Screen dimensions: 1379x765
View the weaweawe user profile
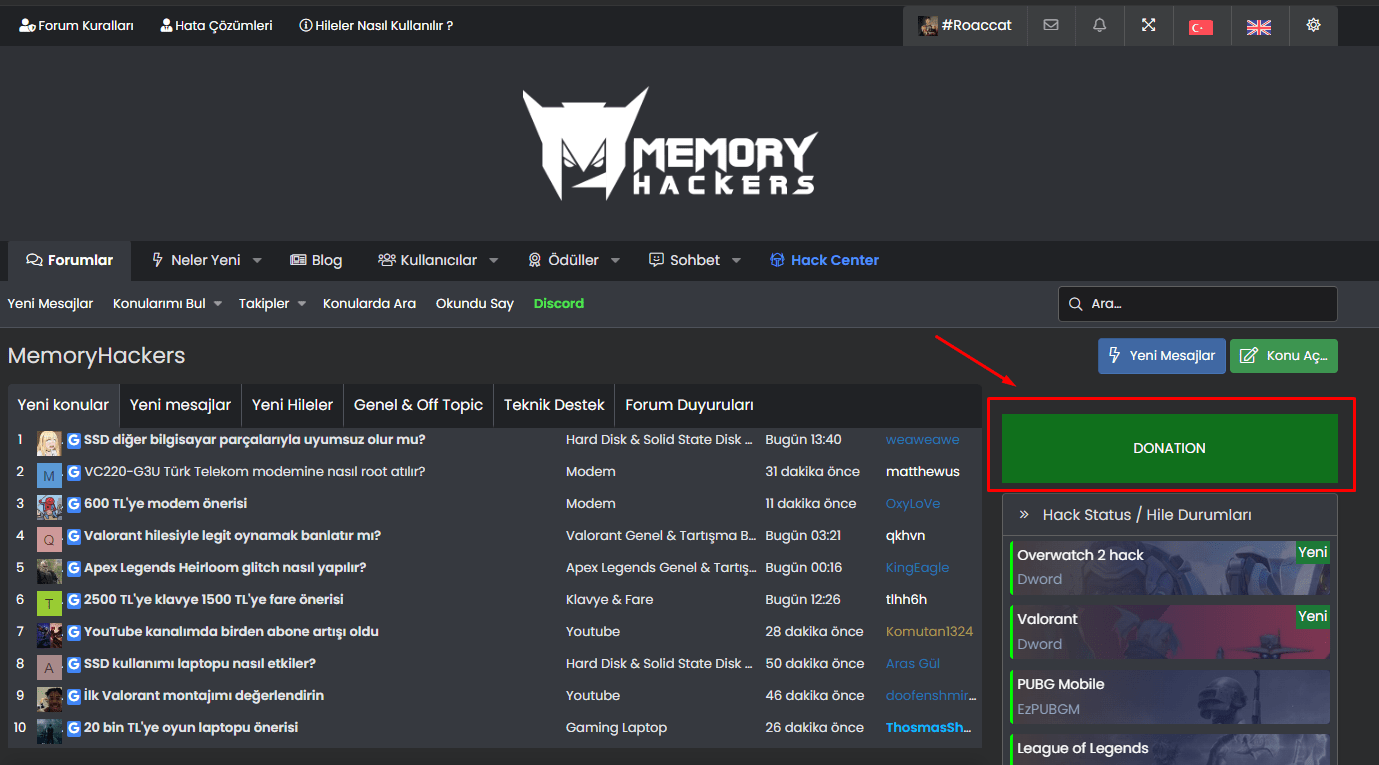(x=922, y=440)
